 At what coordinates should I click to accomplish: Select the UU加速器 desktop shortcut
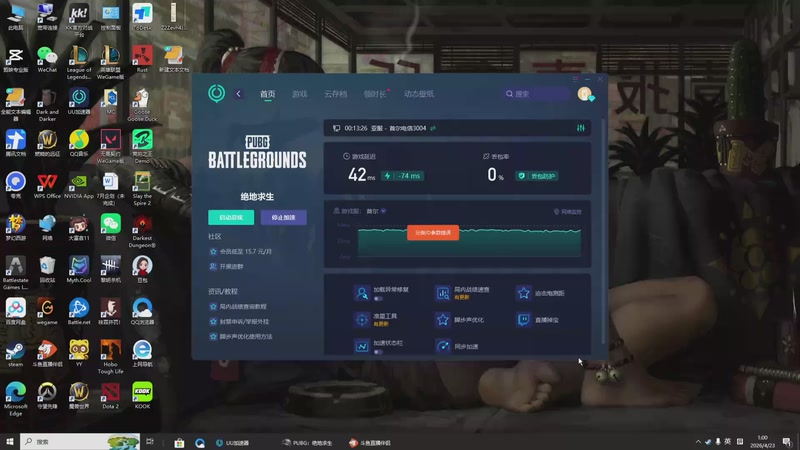pyautogui.click(x=79, y=101)
